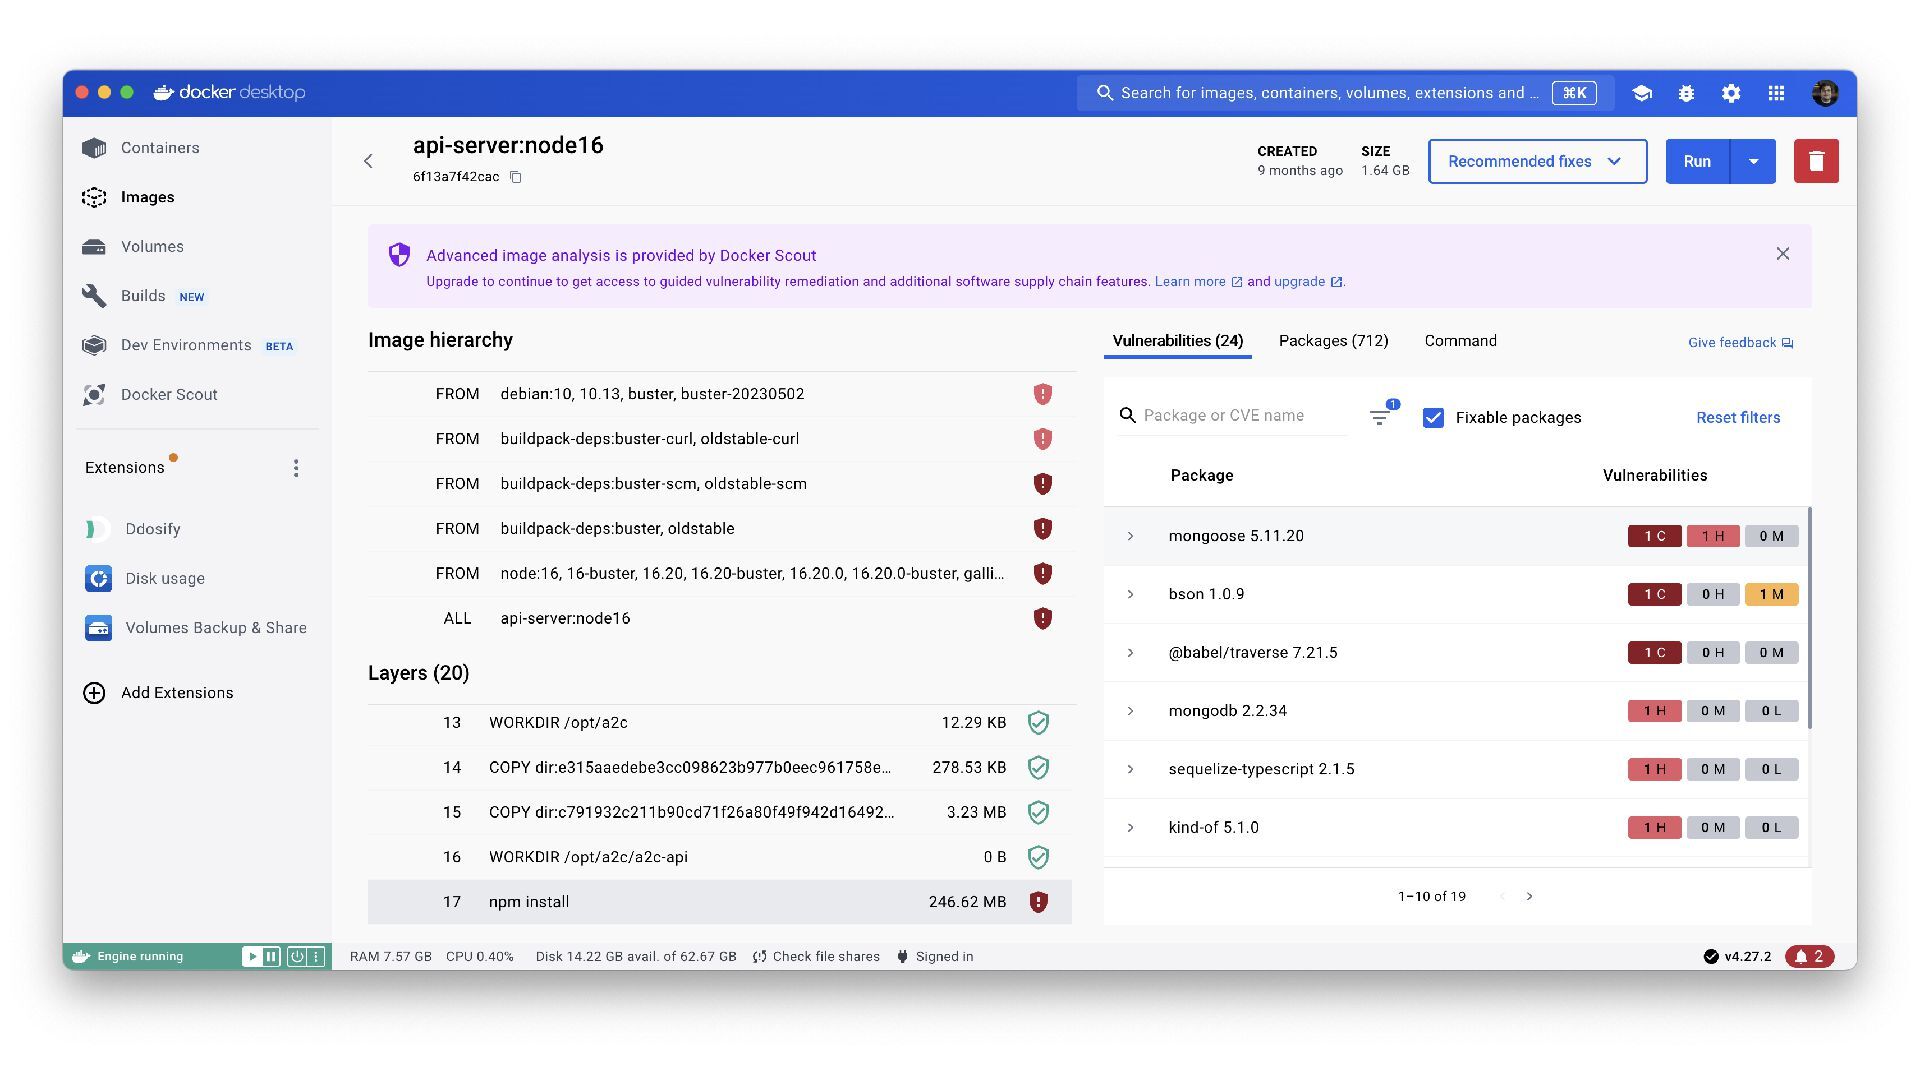Screen dimensions: 1920x1080
Task: Open the Disk usage extension
Action: (165, 578)
